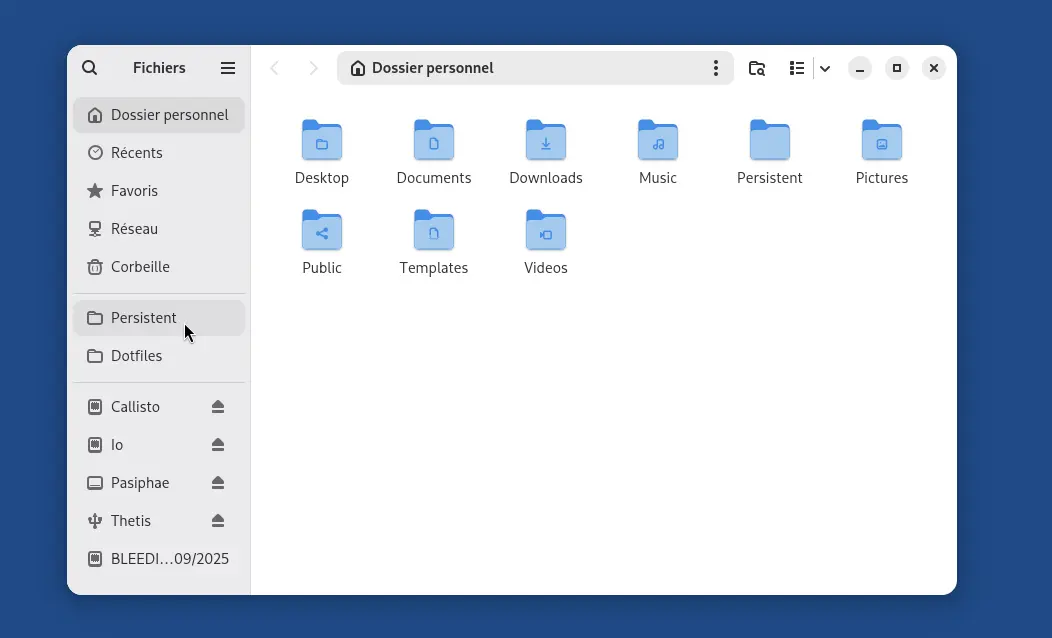Open Corbeille in the sidebar
The width and height of the screenshot is (1052, 638).
[159, 266]
